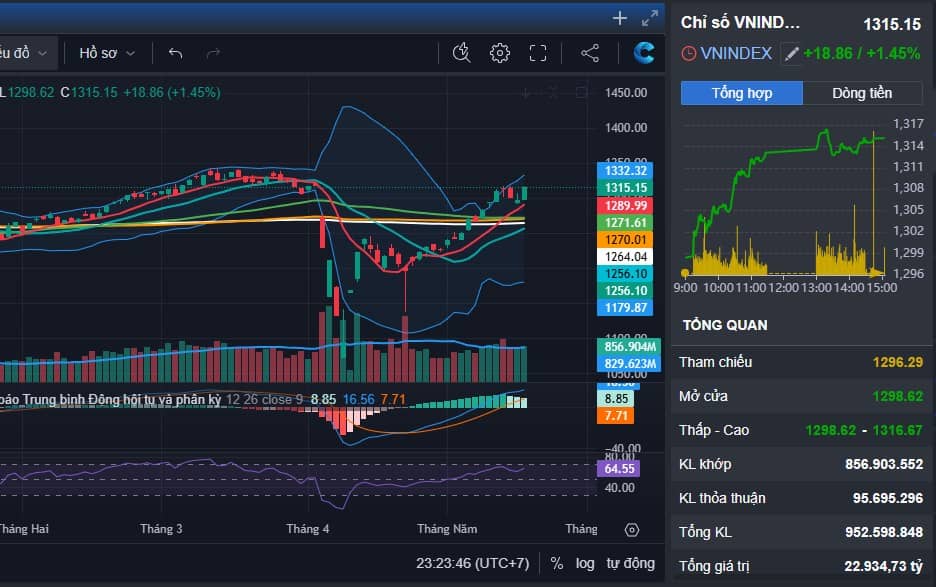Click the 1315.15 current price label
Screen dimensions: 936x587
click(625, 188)
